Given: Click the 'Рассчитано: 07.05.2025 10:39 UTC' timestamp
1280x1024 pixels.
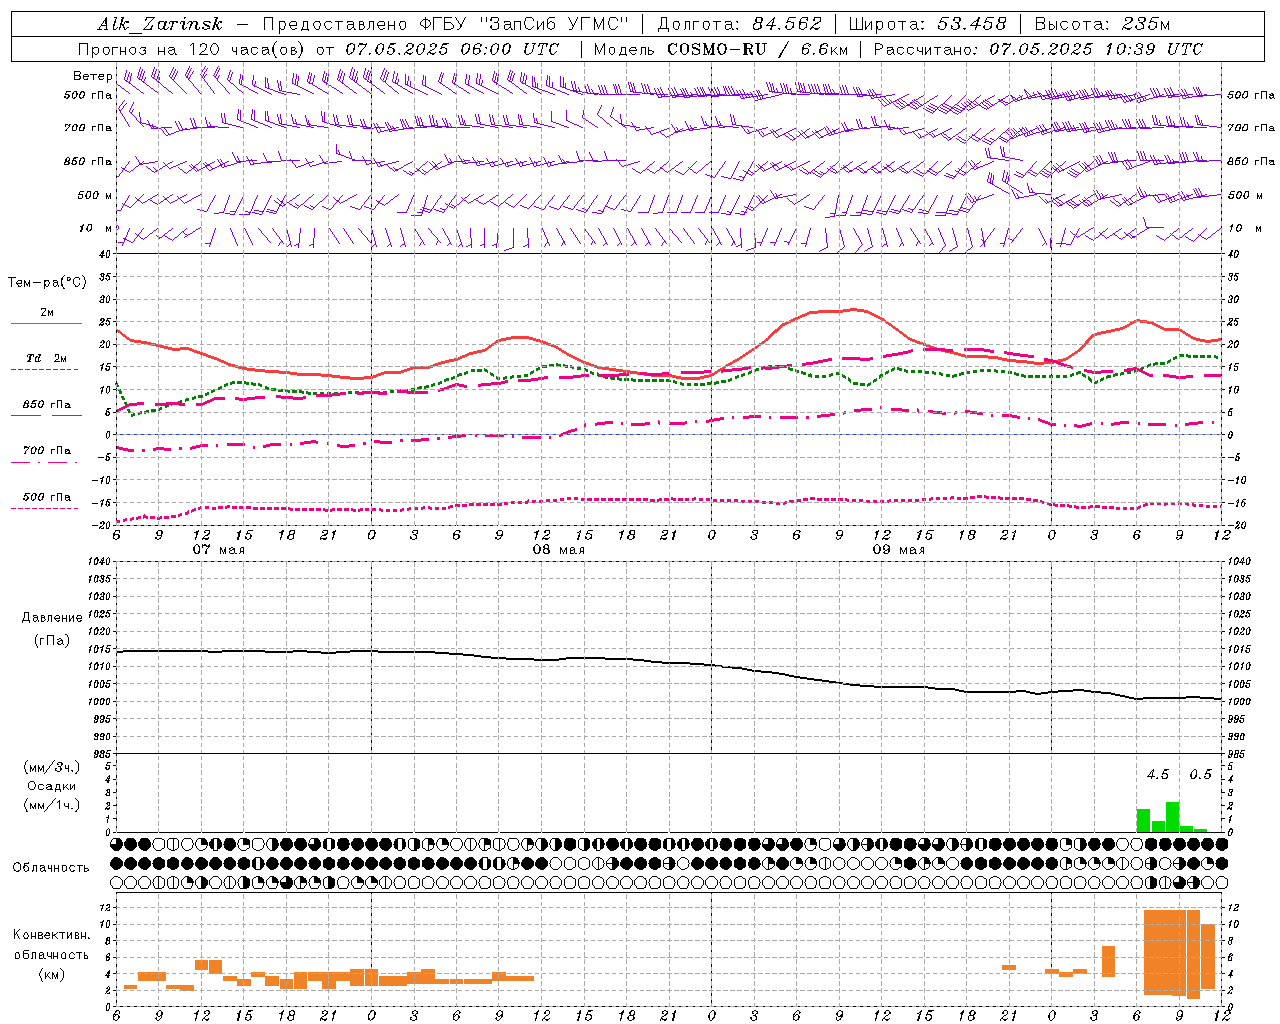Looking at the screenshot, I should pyautogui.click(x=1038, y=49).
